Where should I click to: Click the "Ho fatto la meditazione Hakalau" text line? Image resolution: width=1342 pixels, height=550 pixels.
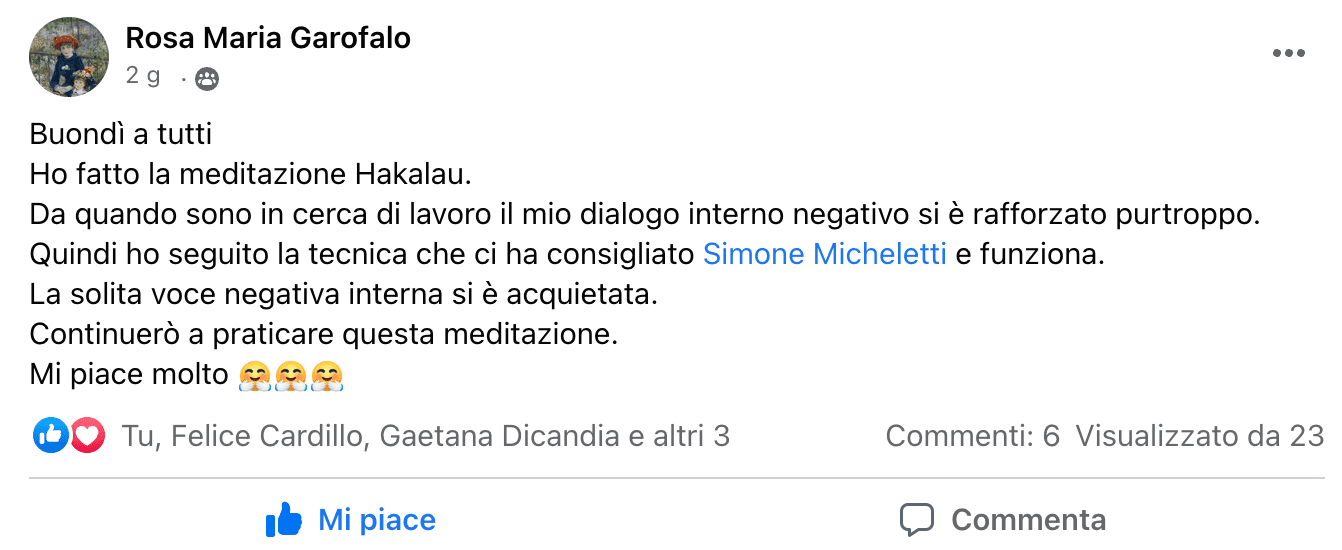pos(250,174)
